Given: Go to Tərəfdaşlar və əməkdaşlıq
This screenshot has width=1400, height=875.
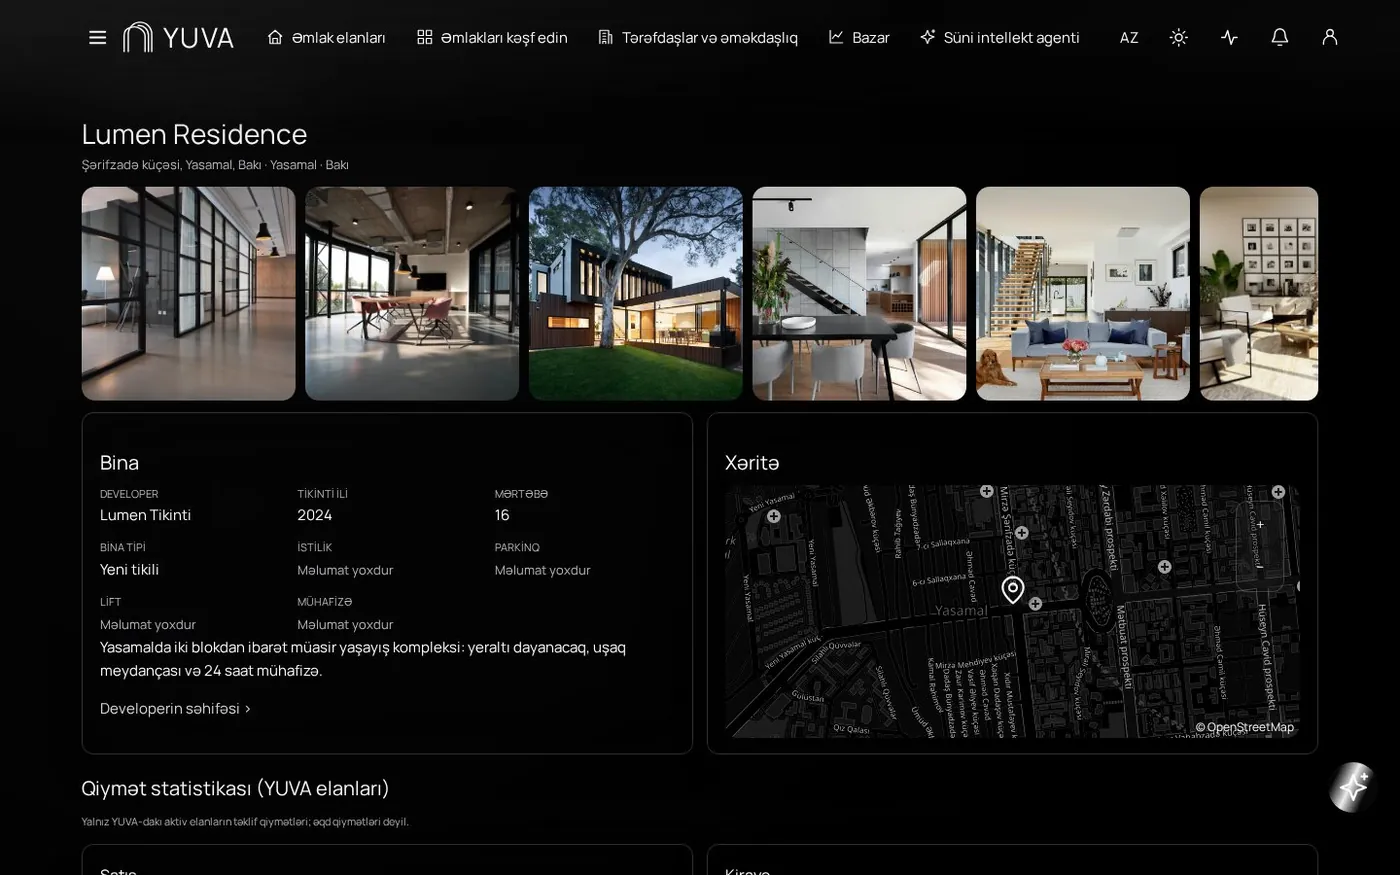Looking at the screenshot, I should tap(698, 38).
